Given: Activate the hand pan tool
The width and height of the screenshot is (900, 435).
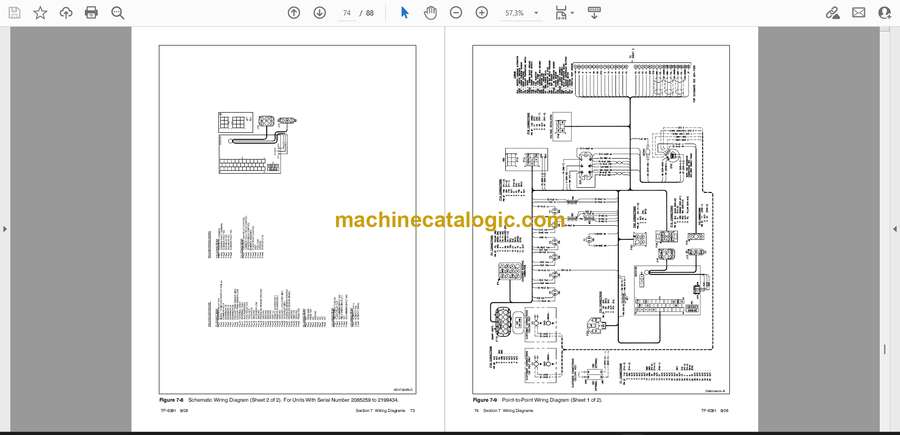Looking at the screenshot, I should (x=430, y=13).
